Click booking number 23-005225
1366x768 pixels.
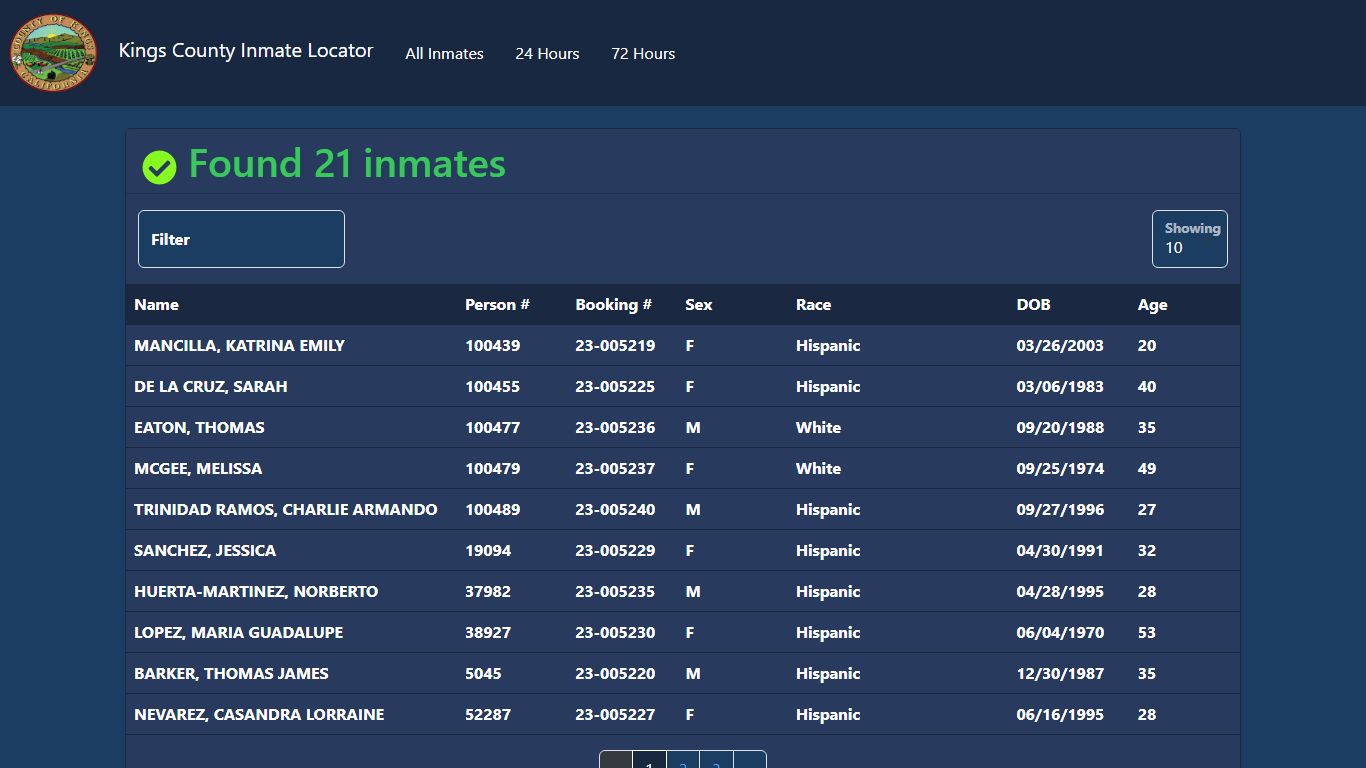coord(615,387)
